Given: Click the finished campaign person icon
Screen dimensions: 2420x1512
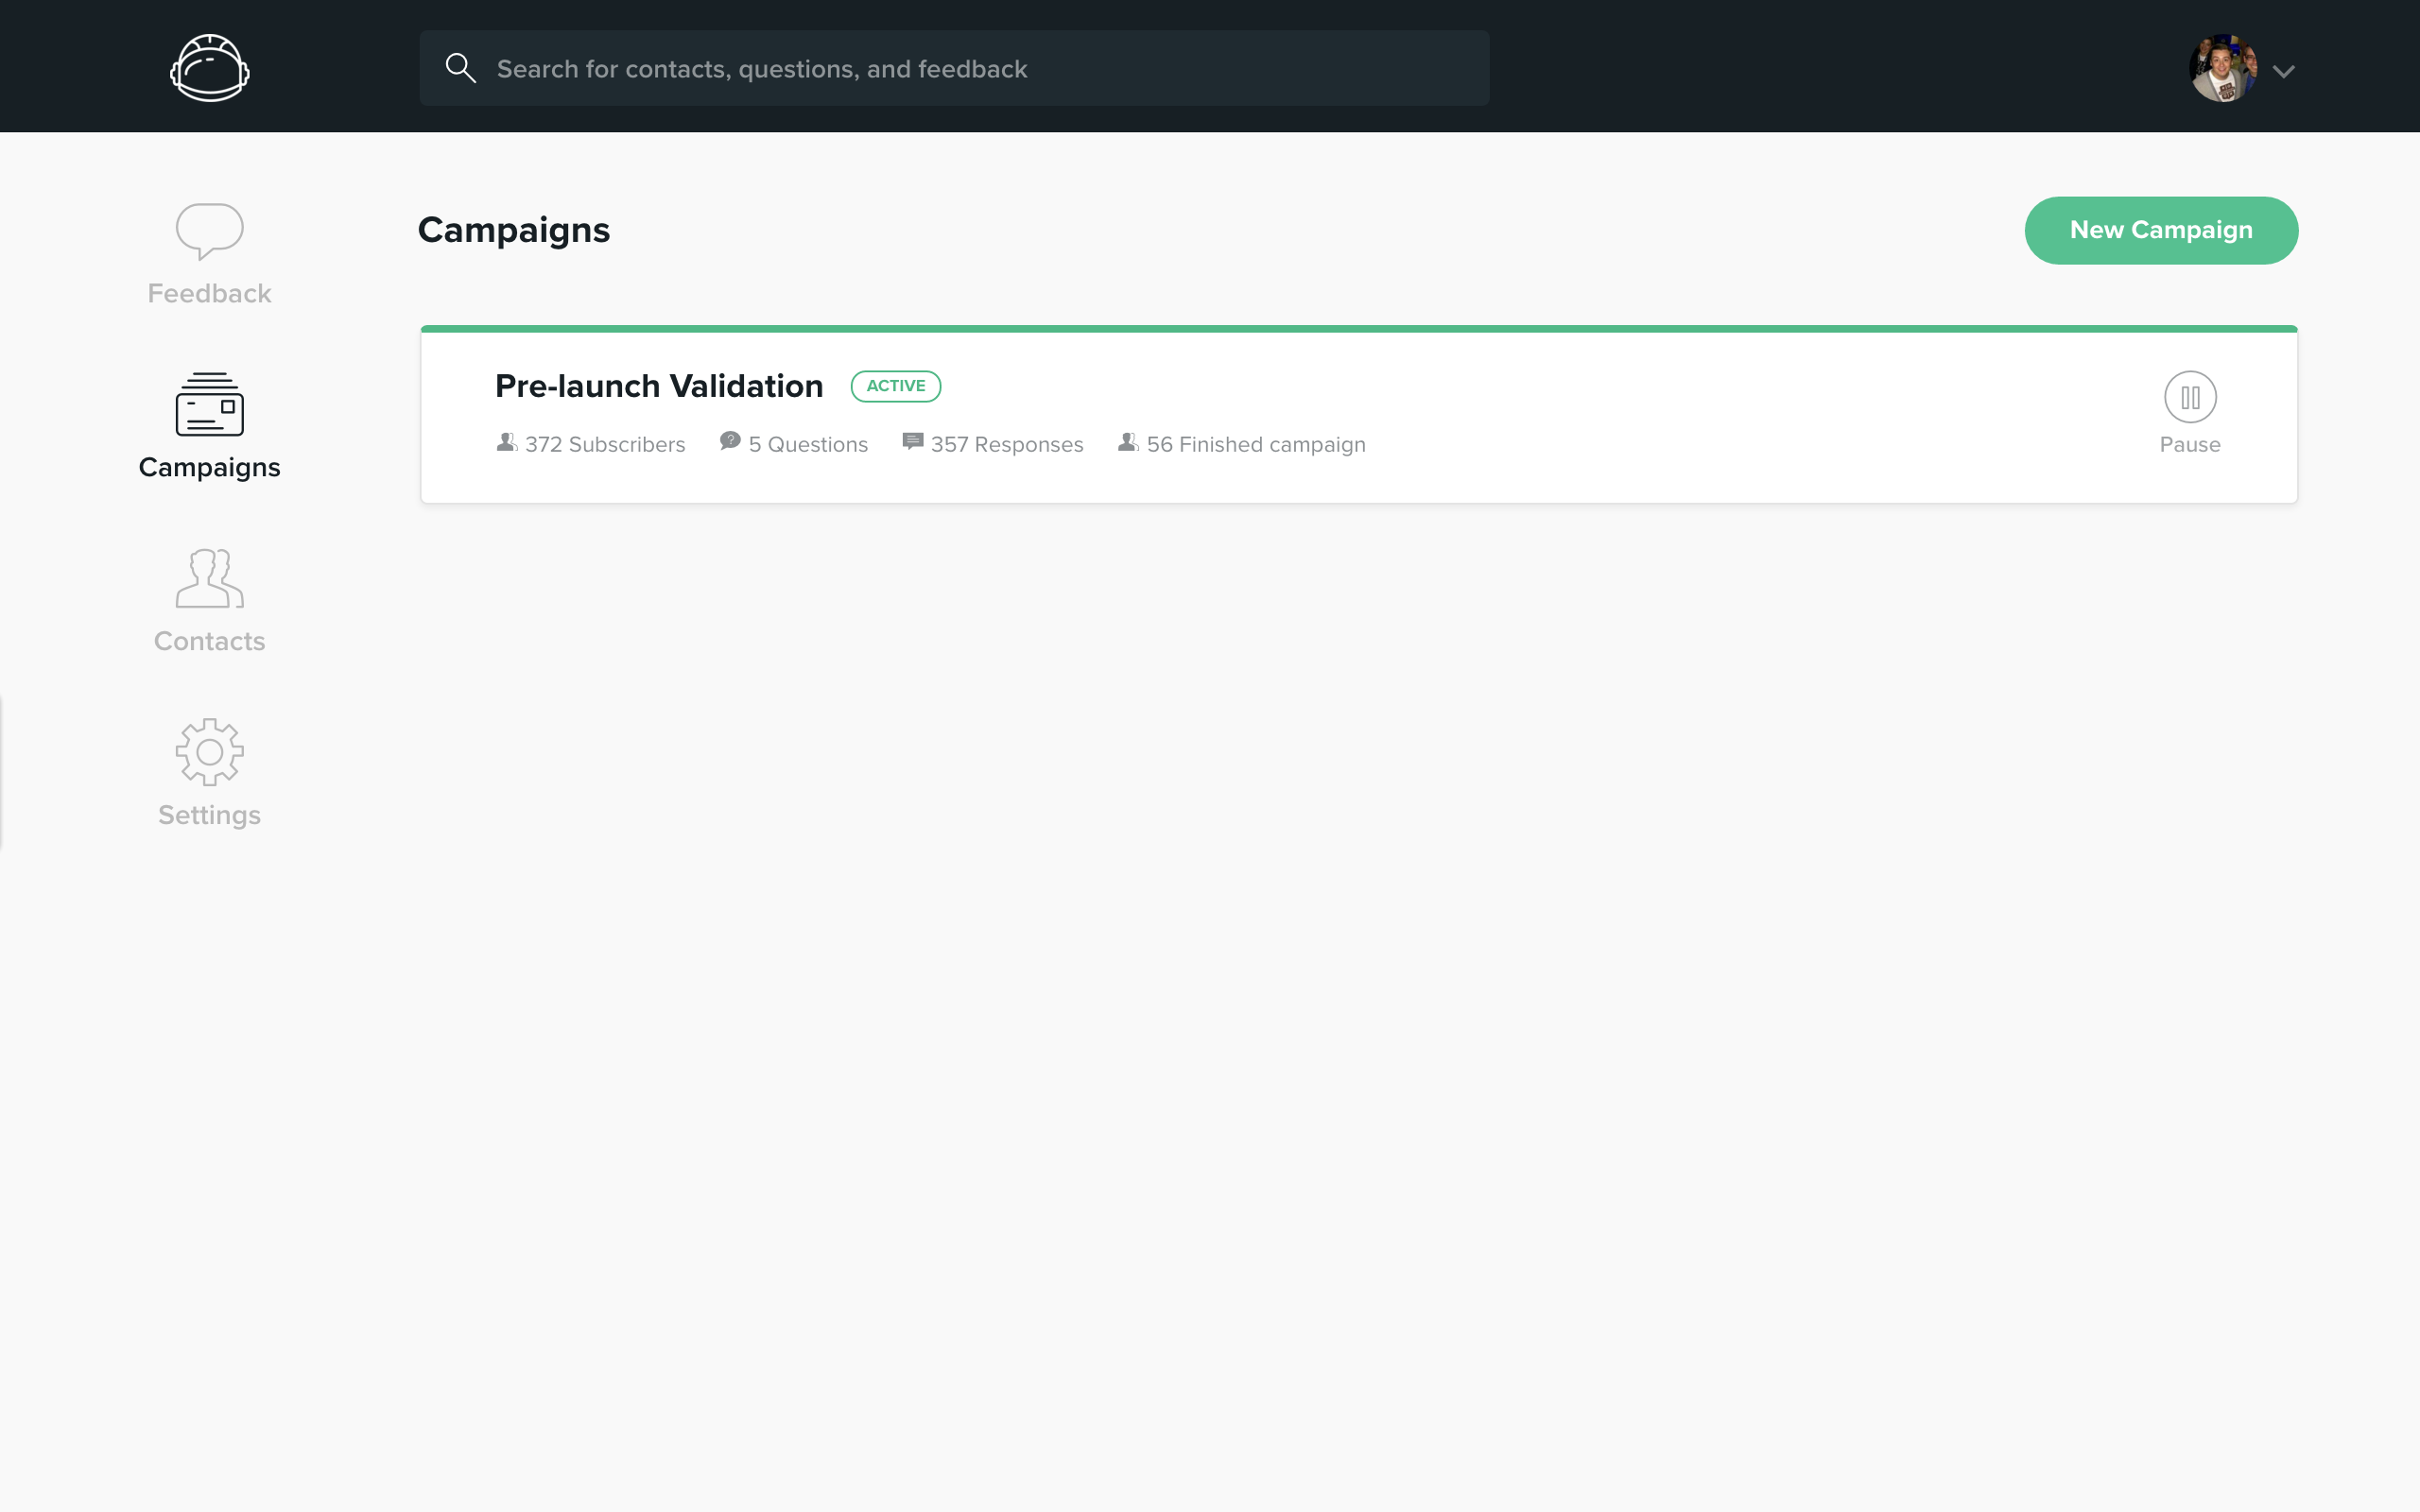Looking at the screenshot, I should 1128,442.
